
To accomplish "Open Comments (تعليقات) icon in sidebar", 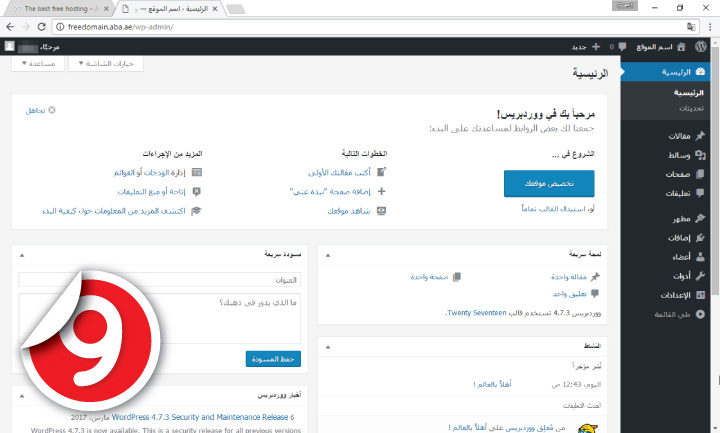I will pos(700,193).
